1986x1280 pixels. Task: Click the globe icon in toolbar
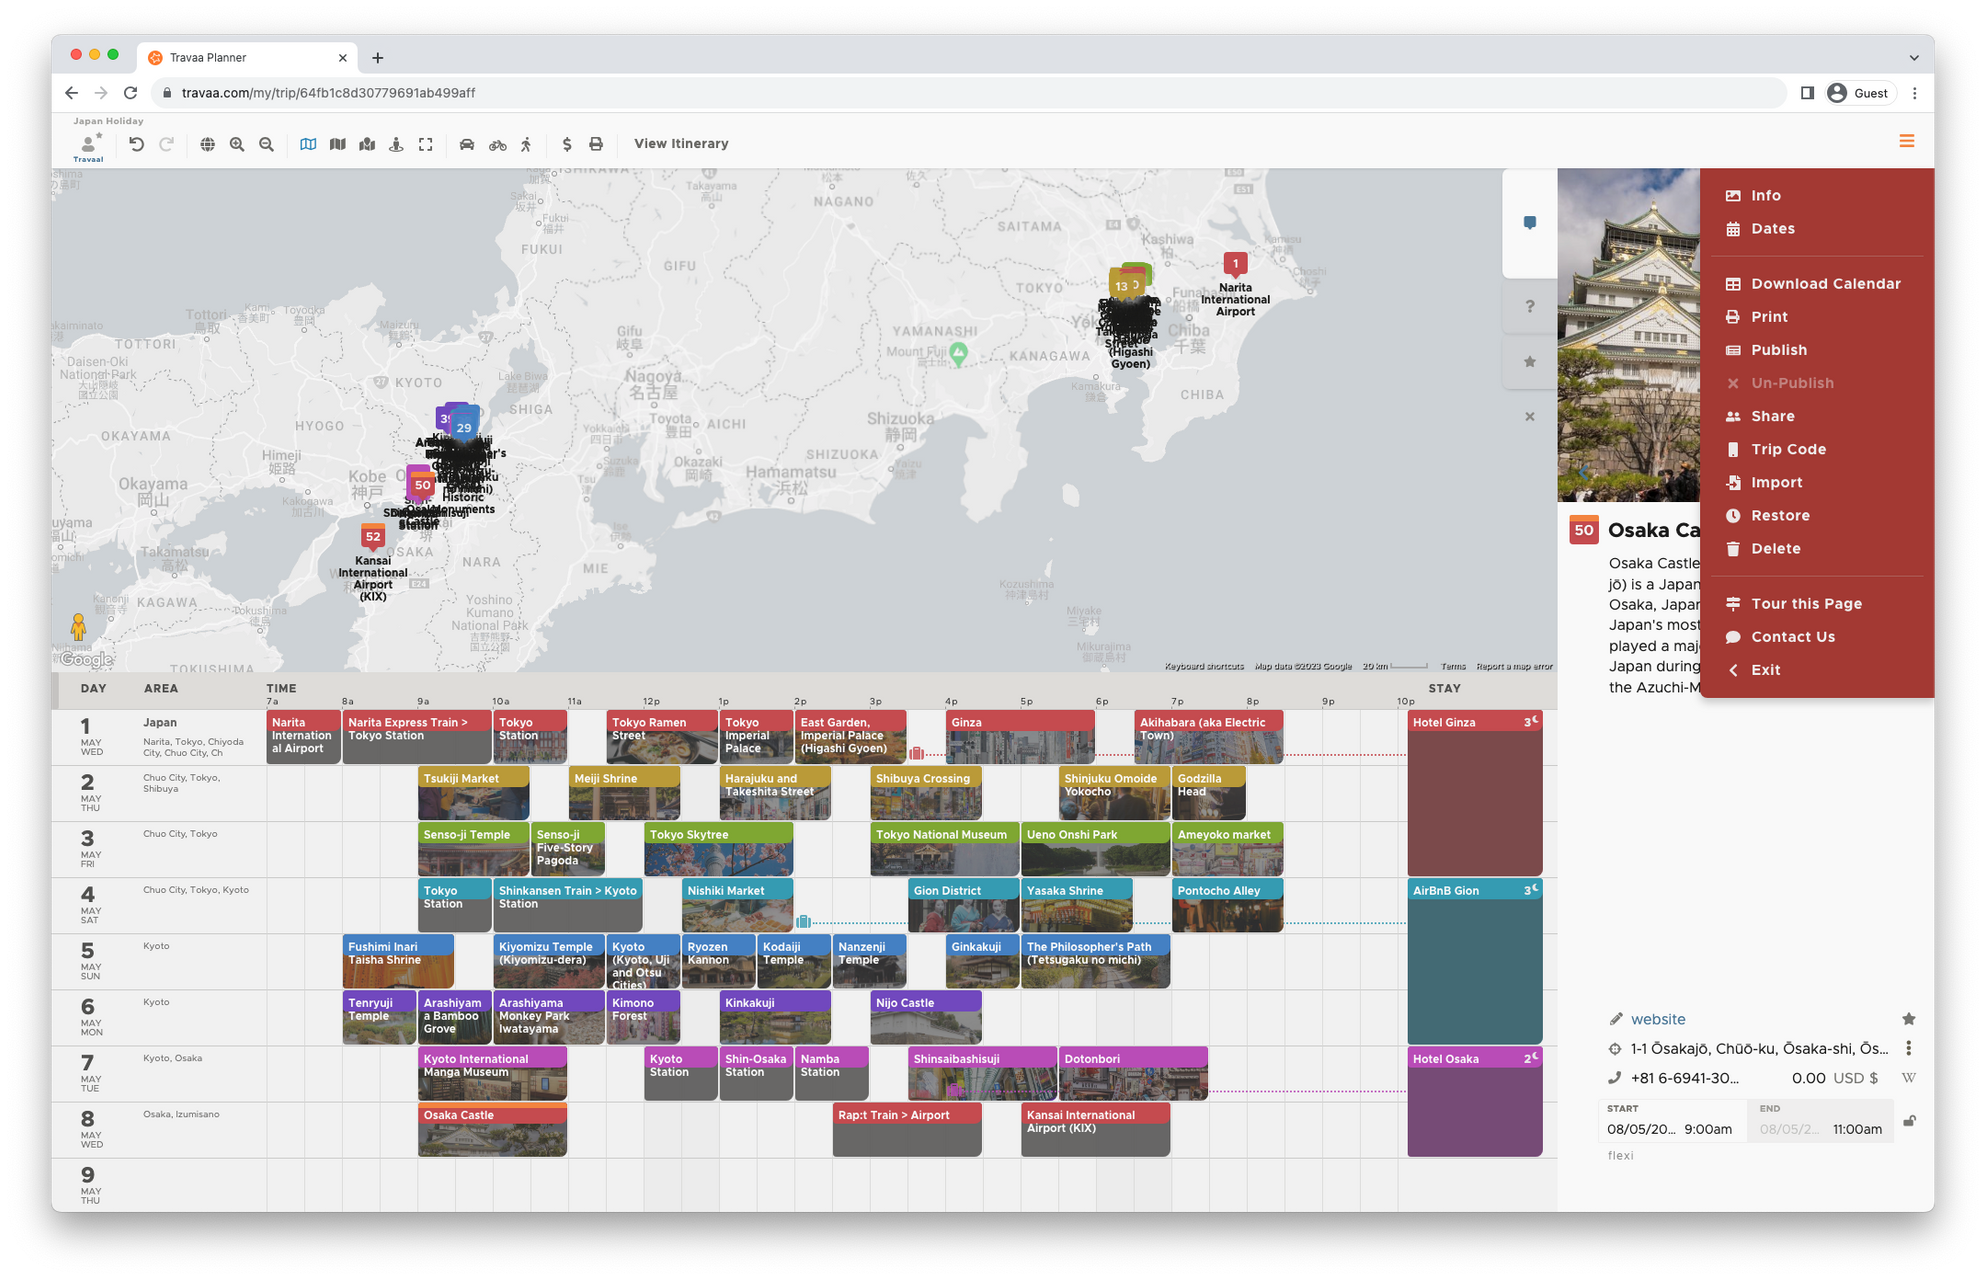tap(207, 144)
